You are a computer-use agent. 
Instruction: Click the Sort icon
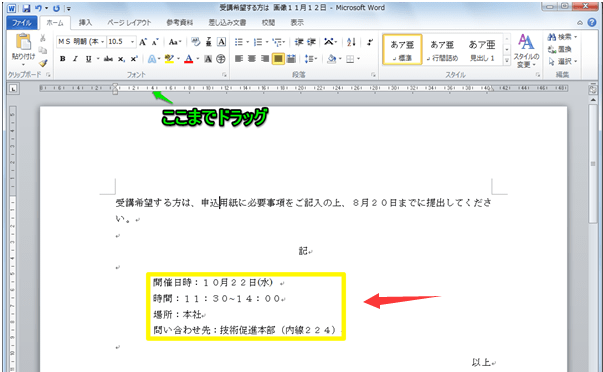[351, 42]
